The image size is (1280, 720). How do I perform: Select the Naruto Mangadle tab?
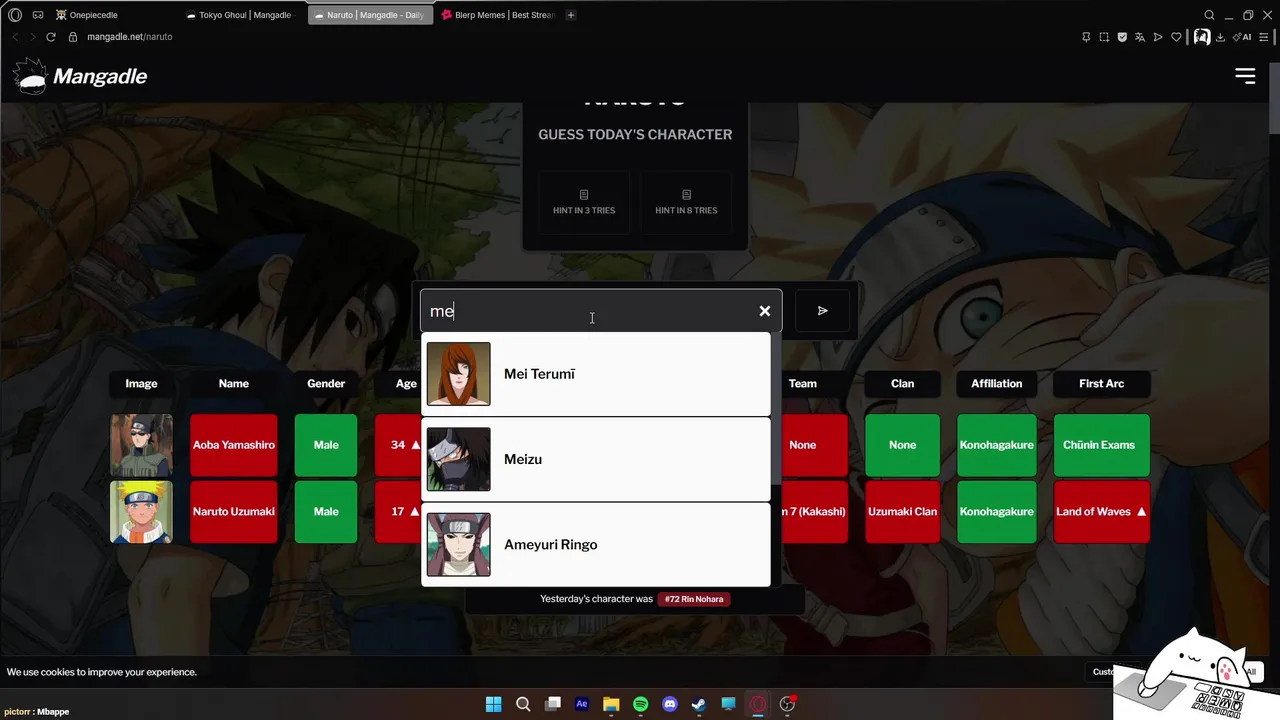coord(370,15)
